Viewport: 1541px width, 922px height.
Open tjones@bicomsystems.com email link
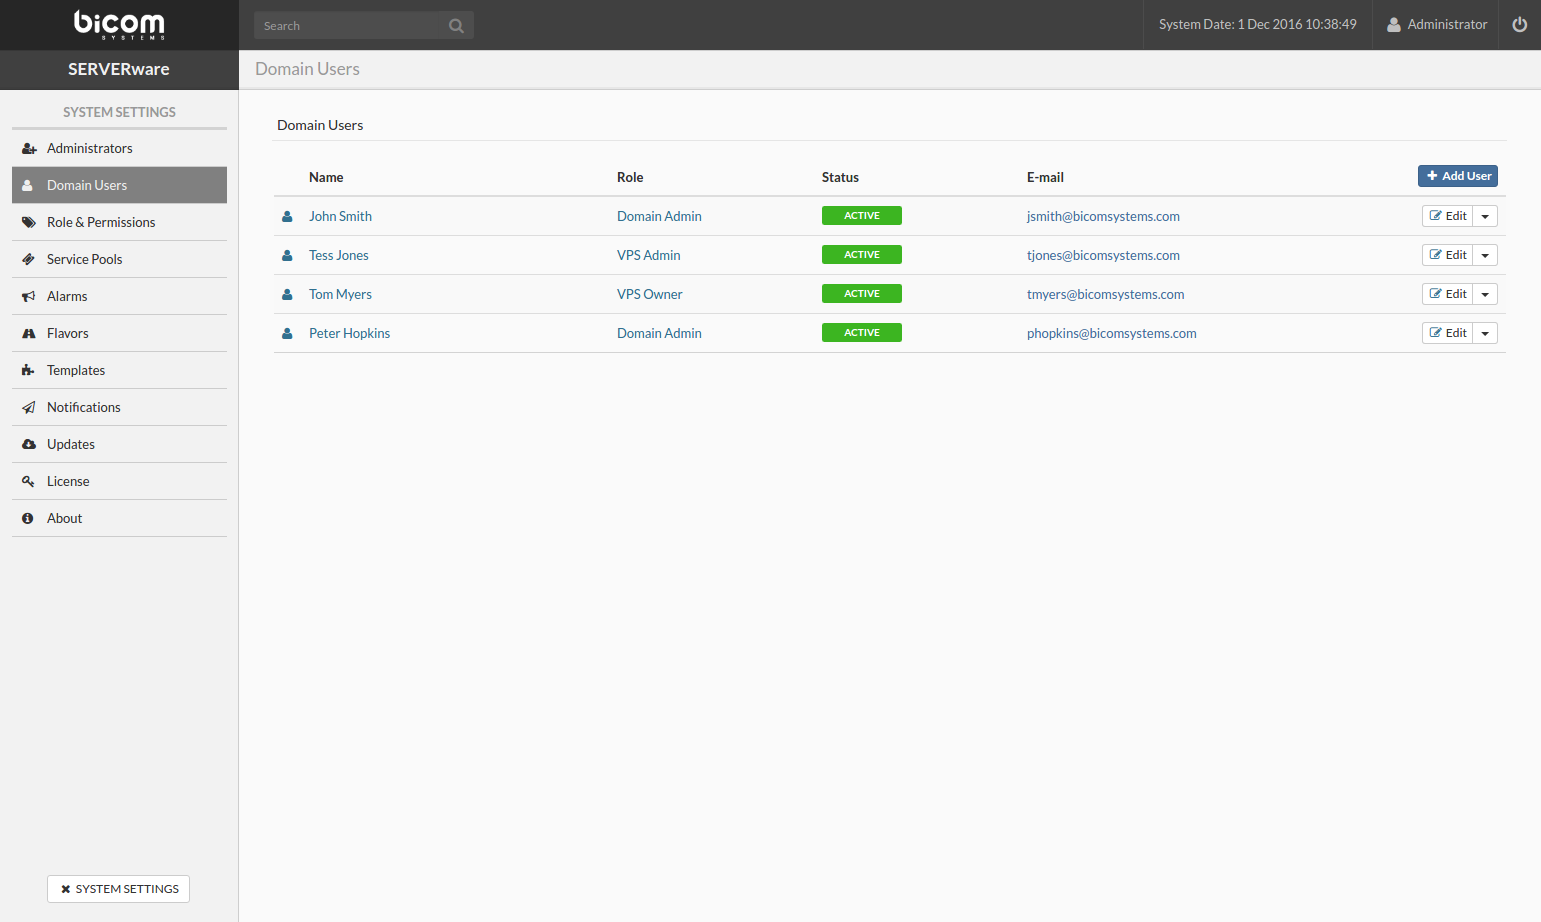(1103, 255)
